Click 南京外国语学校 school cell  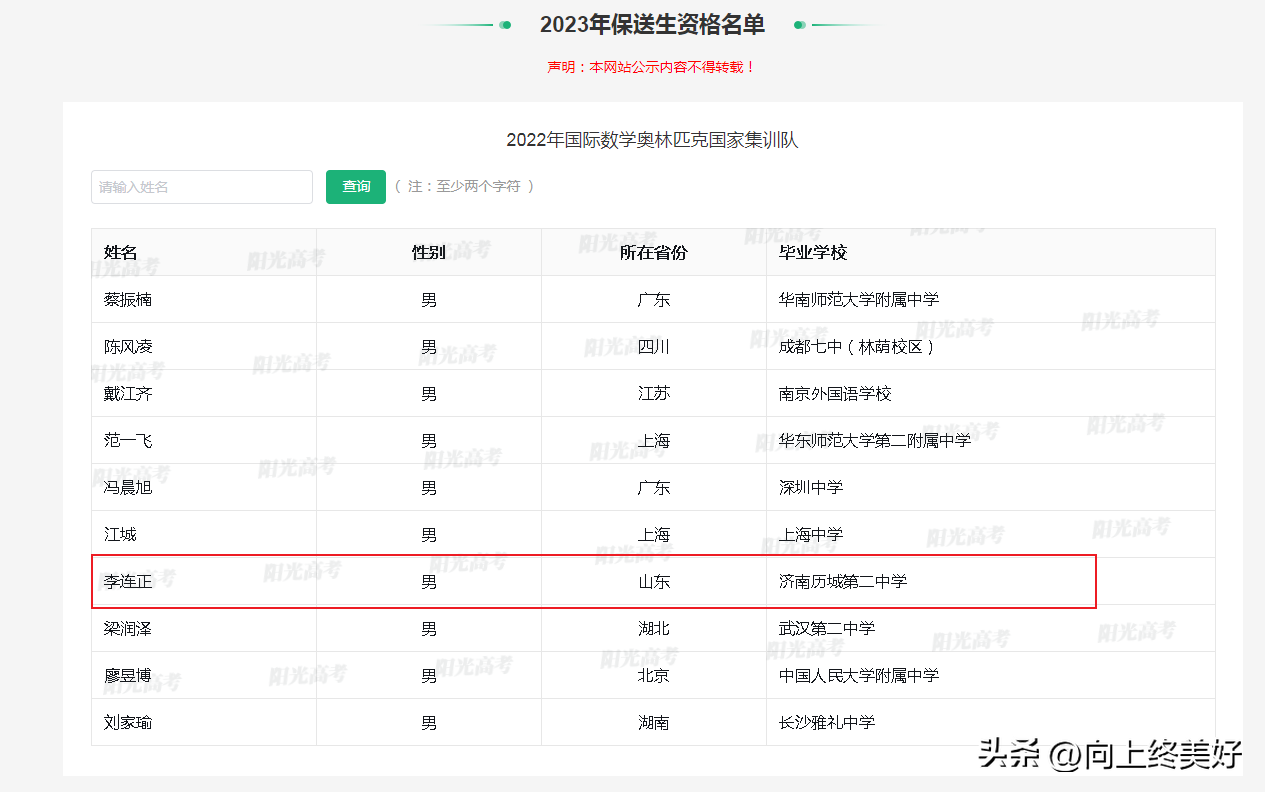(835, 394)
